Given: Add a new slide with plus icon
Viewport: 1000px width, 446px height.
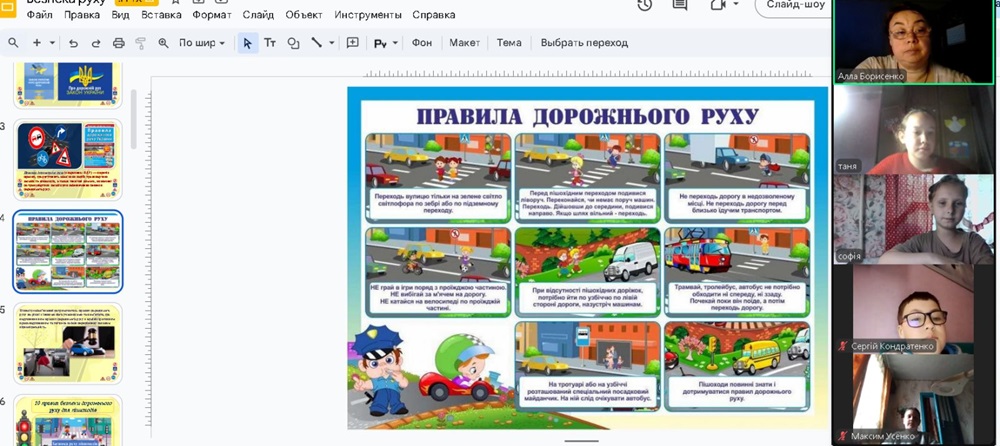Looking at the screenshot, I should click(x=37, y=43).
